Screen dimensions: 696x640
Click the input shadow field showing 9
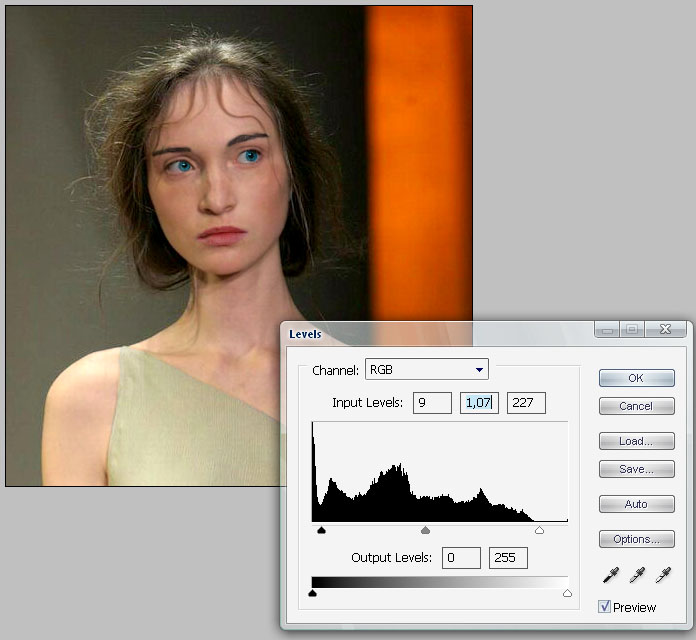(432, 403)
